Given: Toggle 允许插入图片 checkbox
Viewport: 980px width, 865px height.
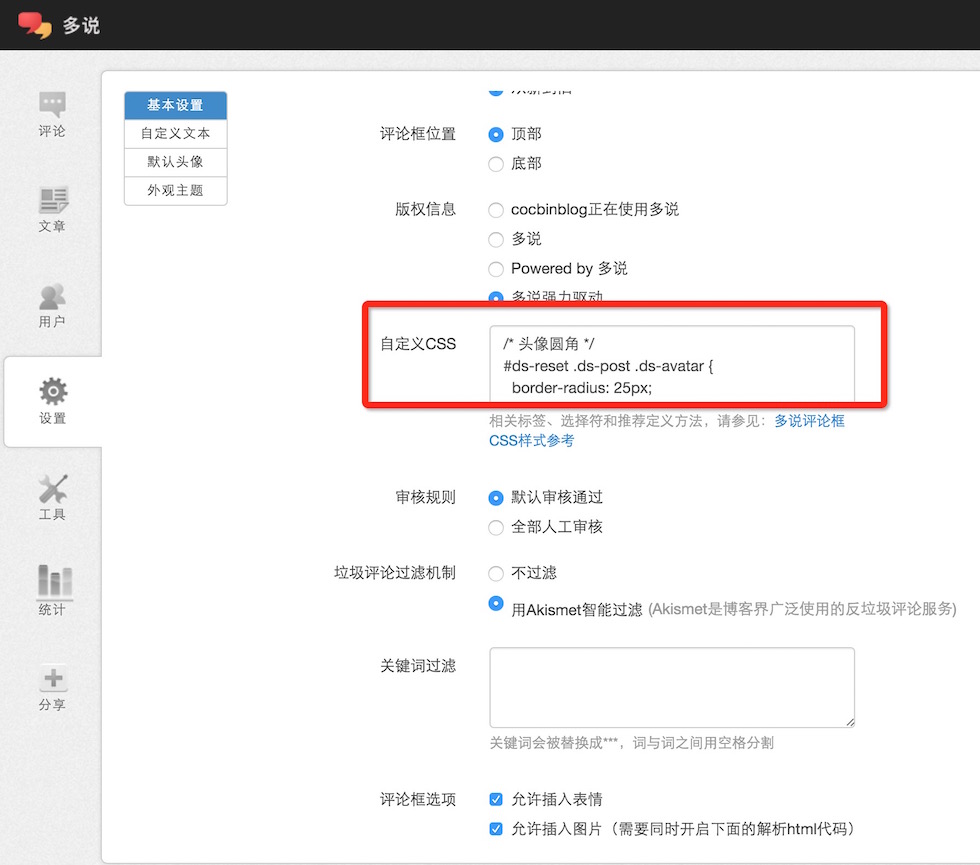Looking at the screenshot, I should pos(496,829).
